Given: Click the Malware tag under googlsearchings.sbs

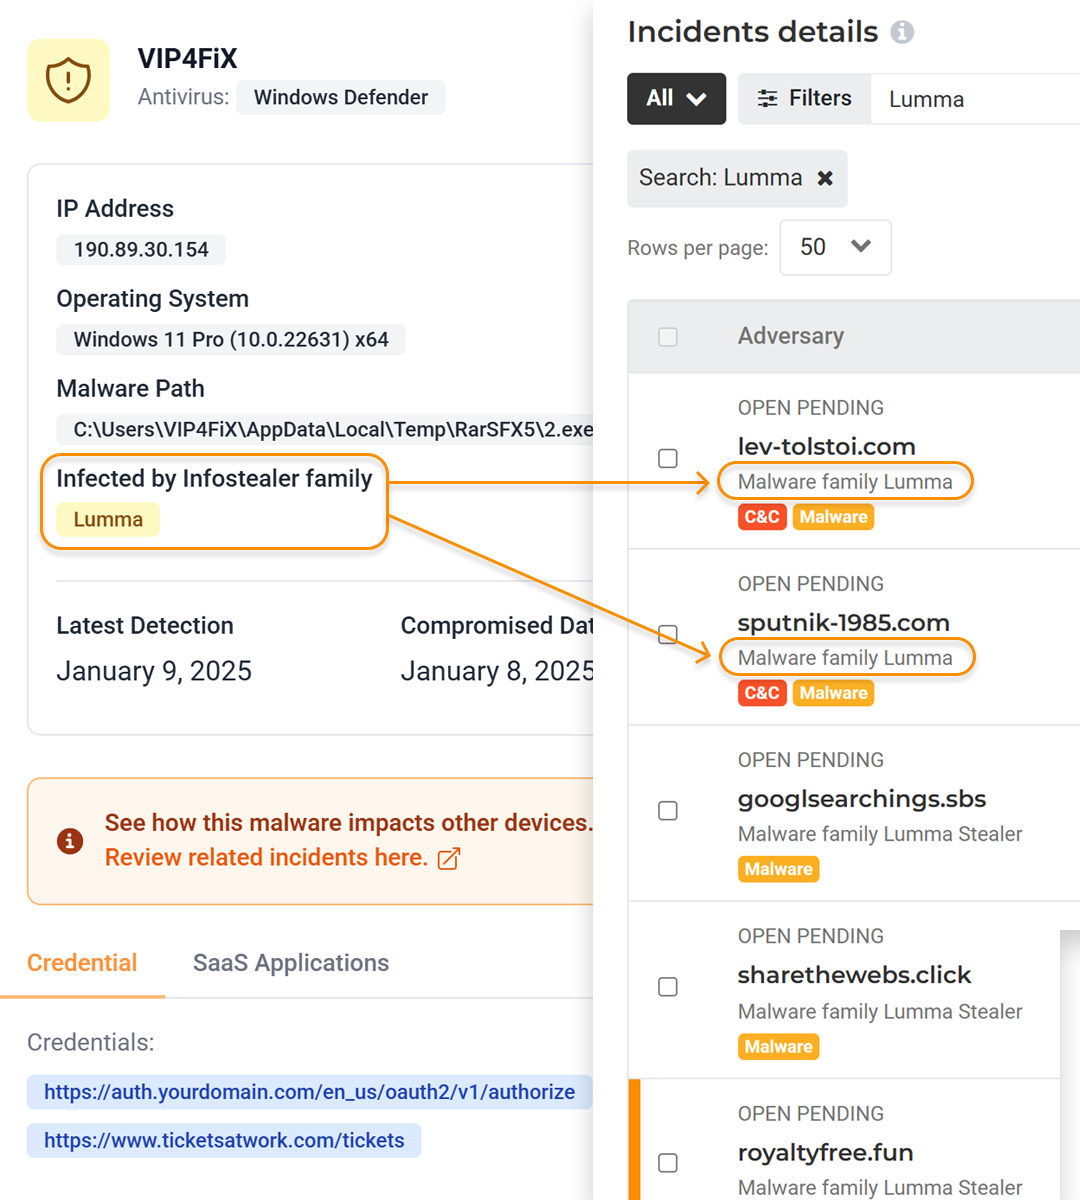Looking at the screenshot, I should (778, 869).
